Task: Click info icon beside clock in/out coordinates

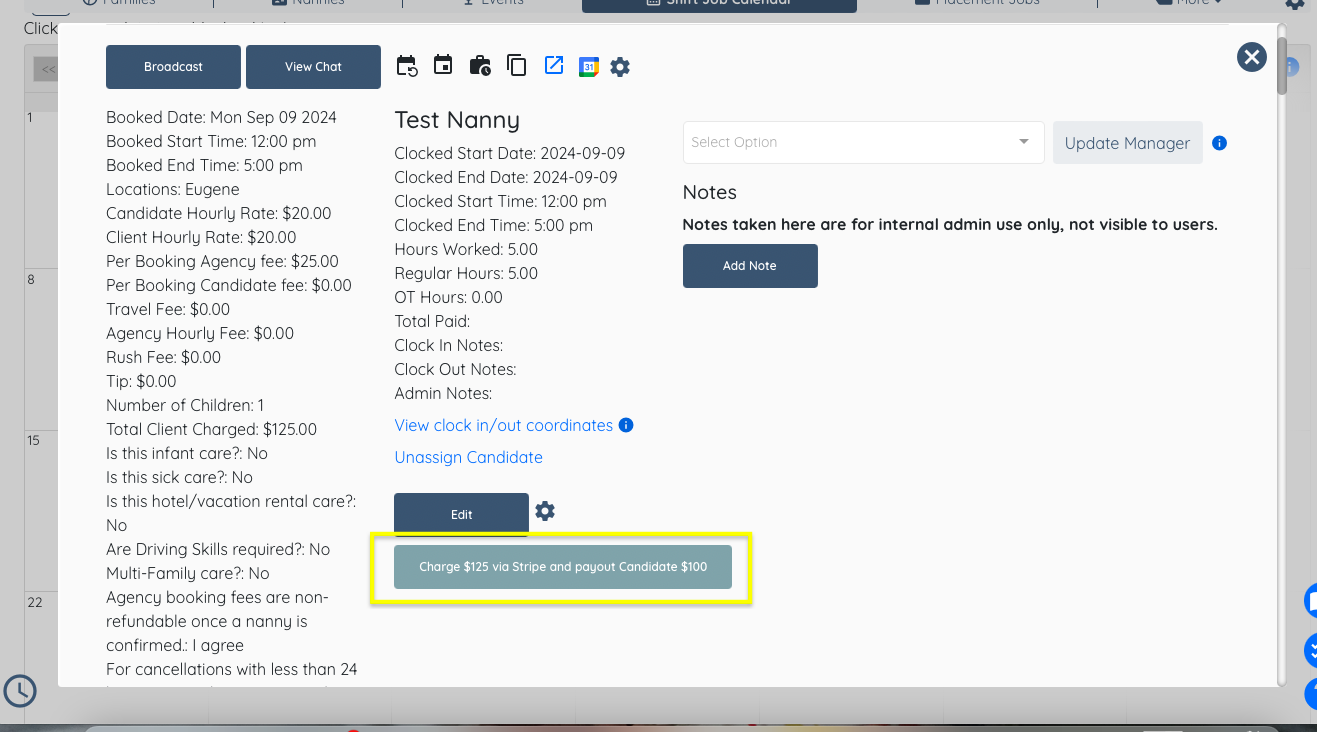Action: [626, 425]
